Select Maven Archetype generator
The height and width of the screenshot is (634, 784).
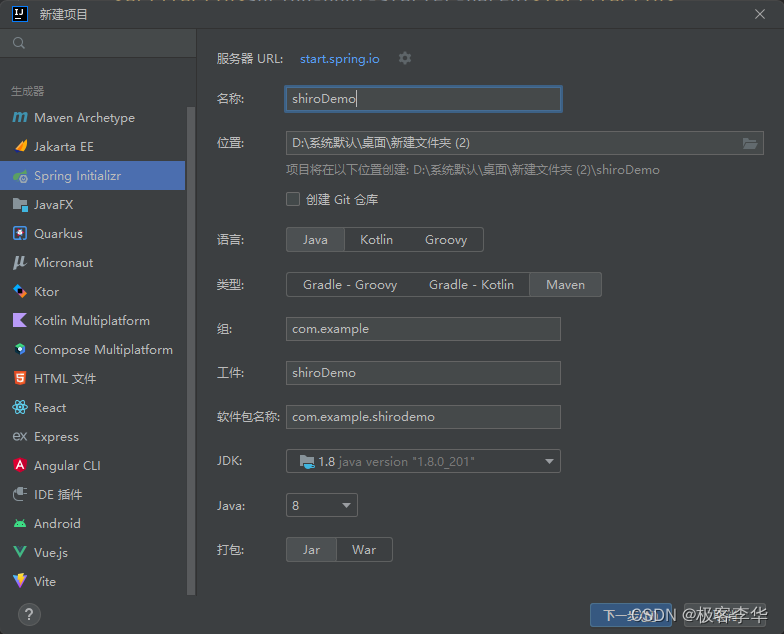[x=92, y=118]
